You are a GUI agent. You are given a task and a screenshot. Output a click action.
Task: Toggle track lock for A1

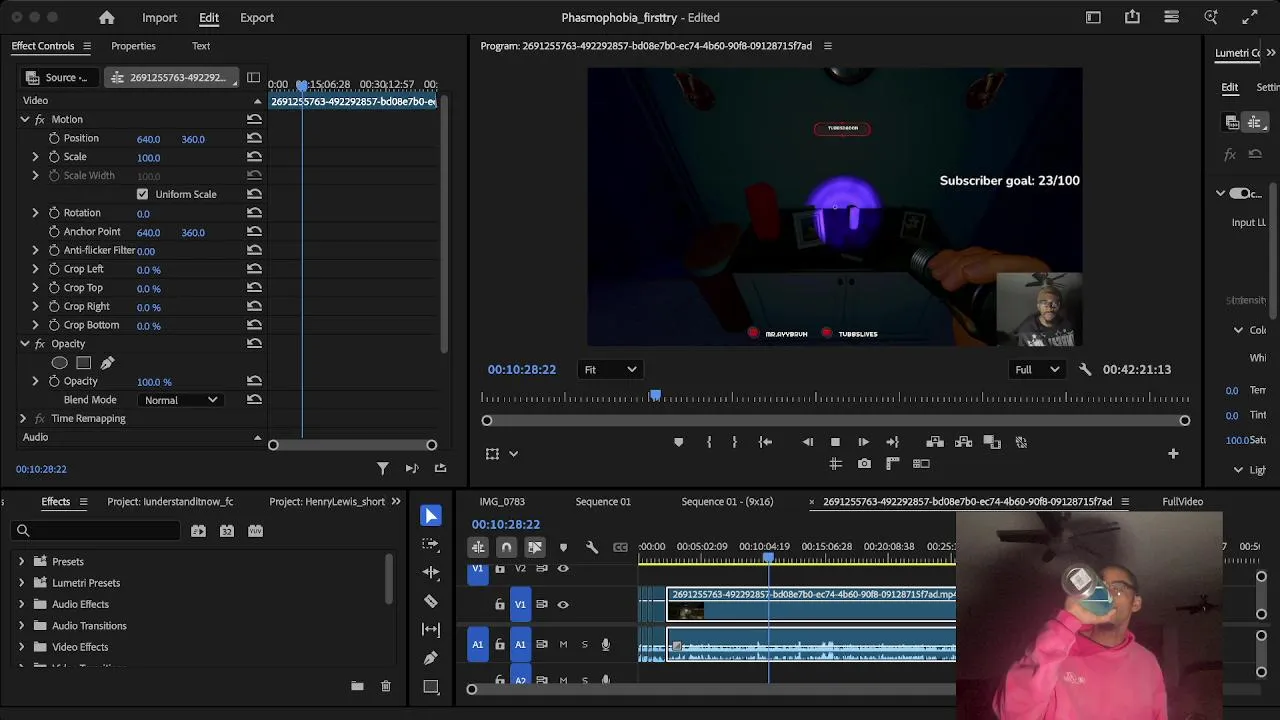(500, 645)
